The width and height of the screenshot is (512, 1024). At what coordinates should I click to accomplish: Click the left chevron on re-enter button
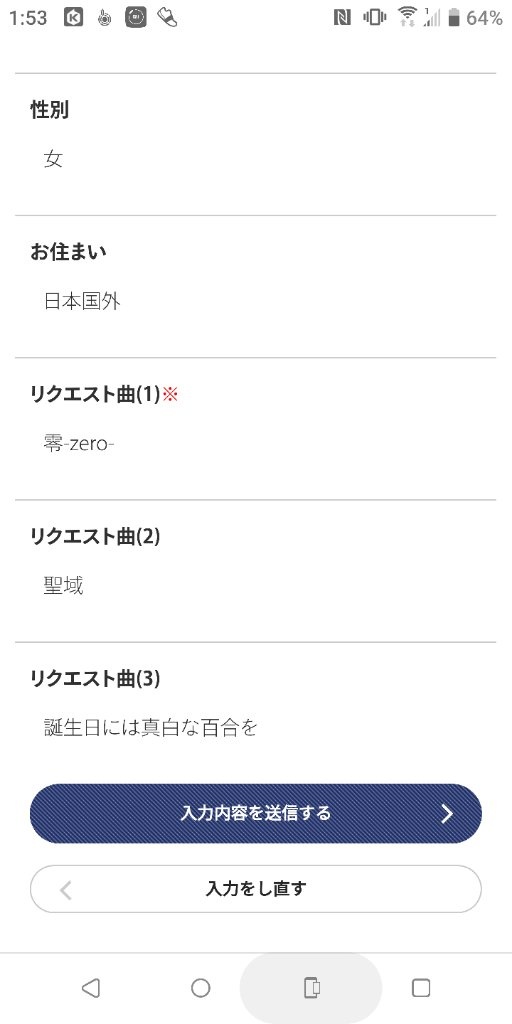pos(65,889)
